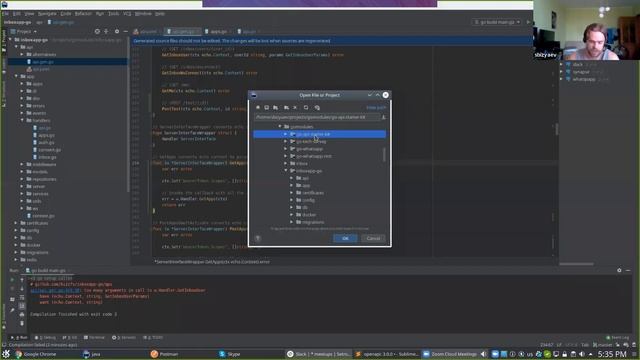Open the Navigate menu
Image resolution: width=640 pixels, height=360 pixels.
point(47,13)
